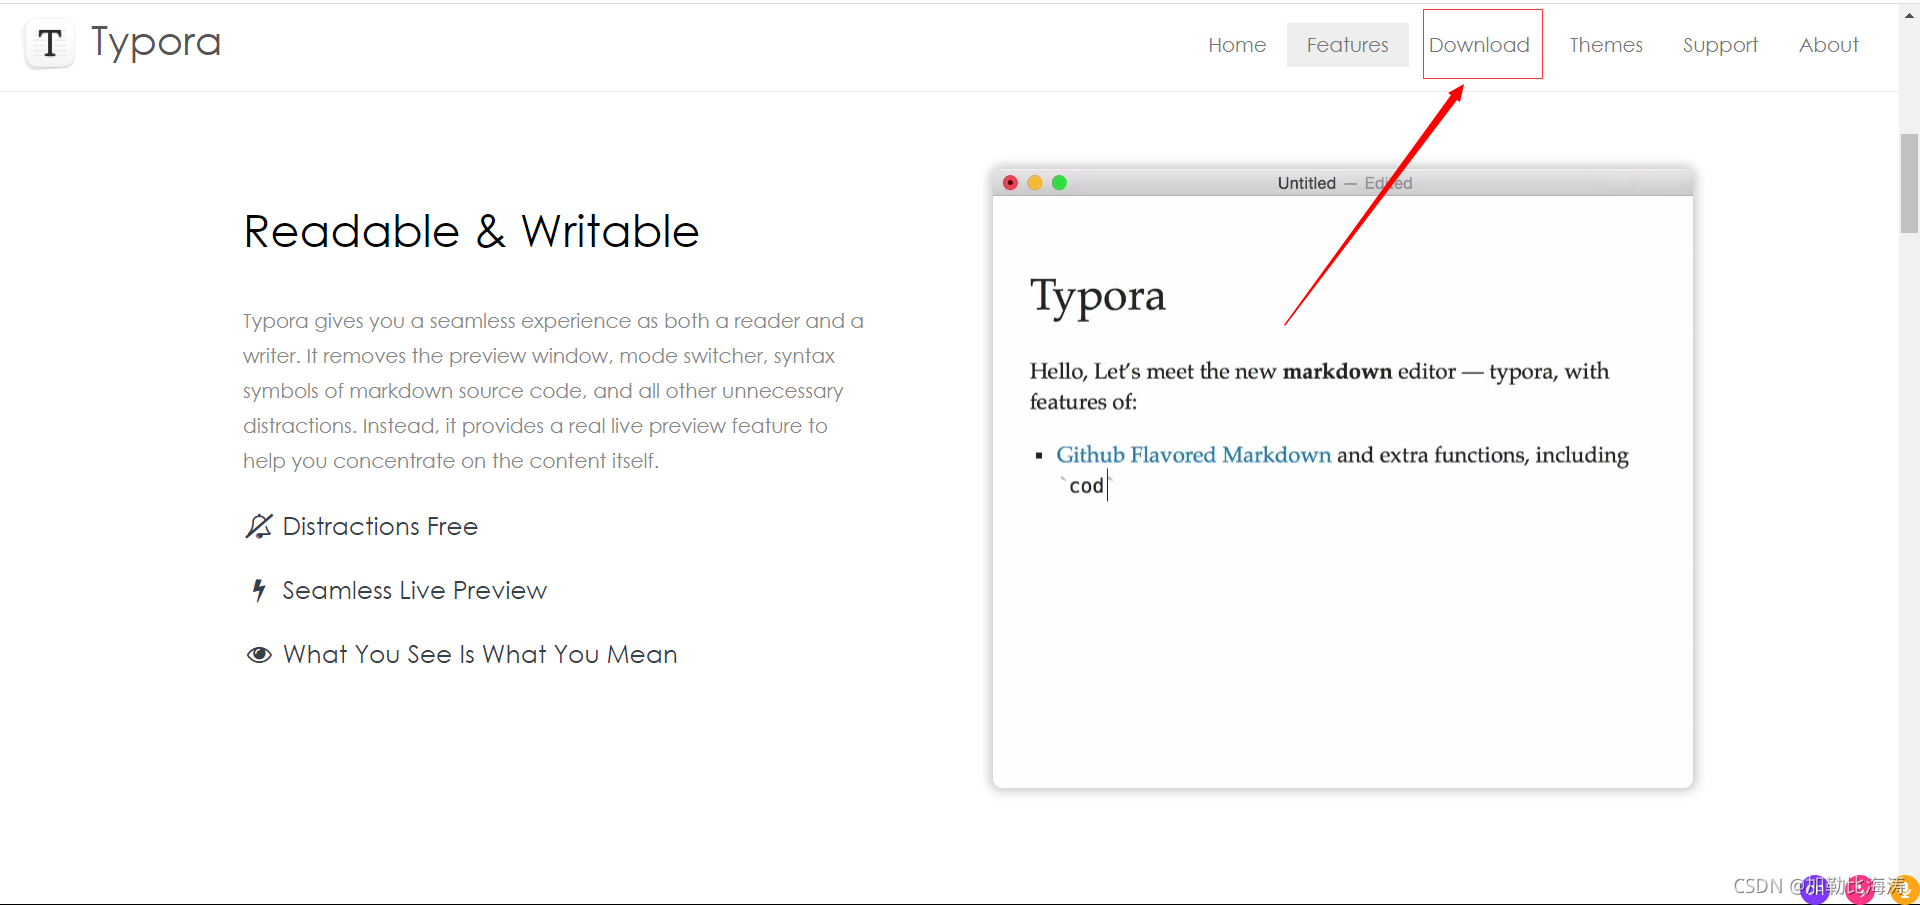Click the Distractions Free muted-bell icon
This screenshot has height=905, width=1920.
(x=259, y=526)
